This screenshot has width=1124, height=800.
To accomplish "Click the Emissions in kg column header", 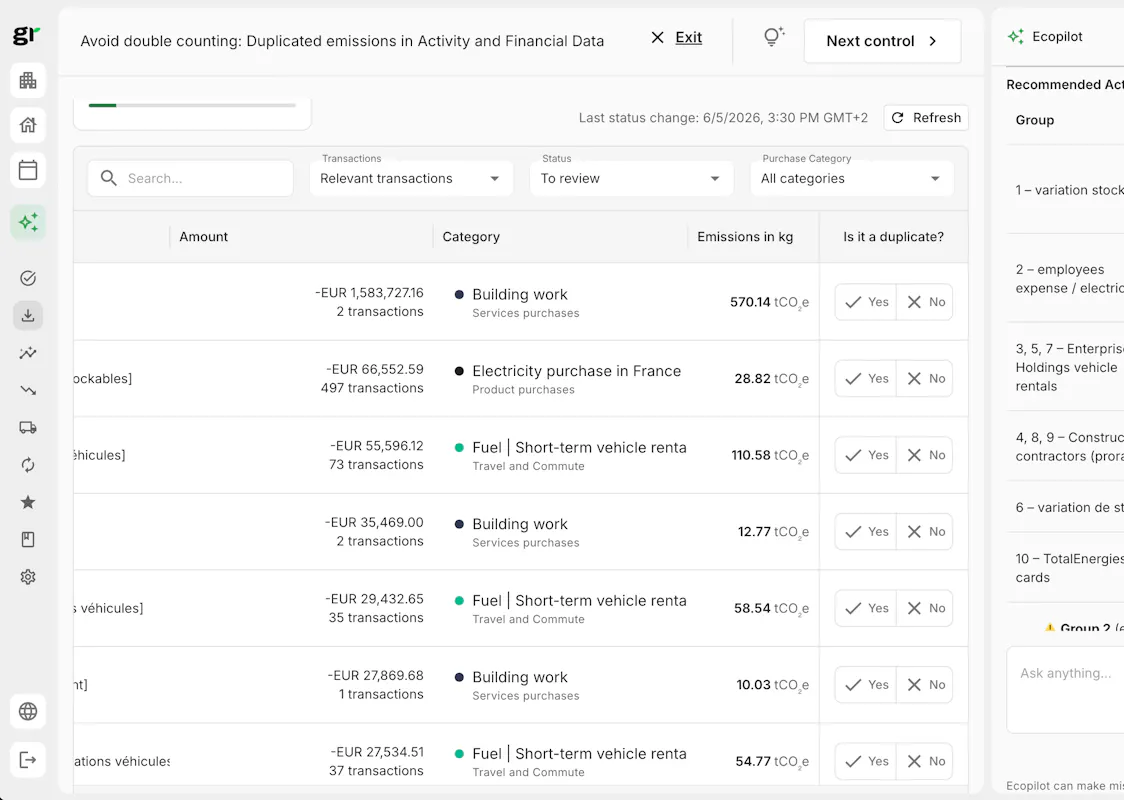I will point(745,237).
